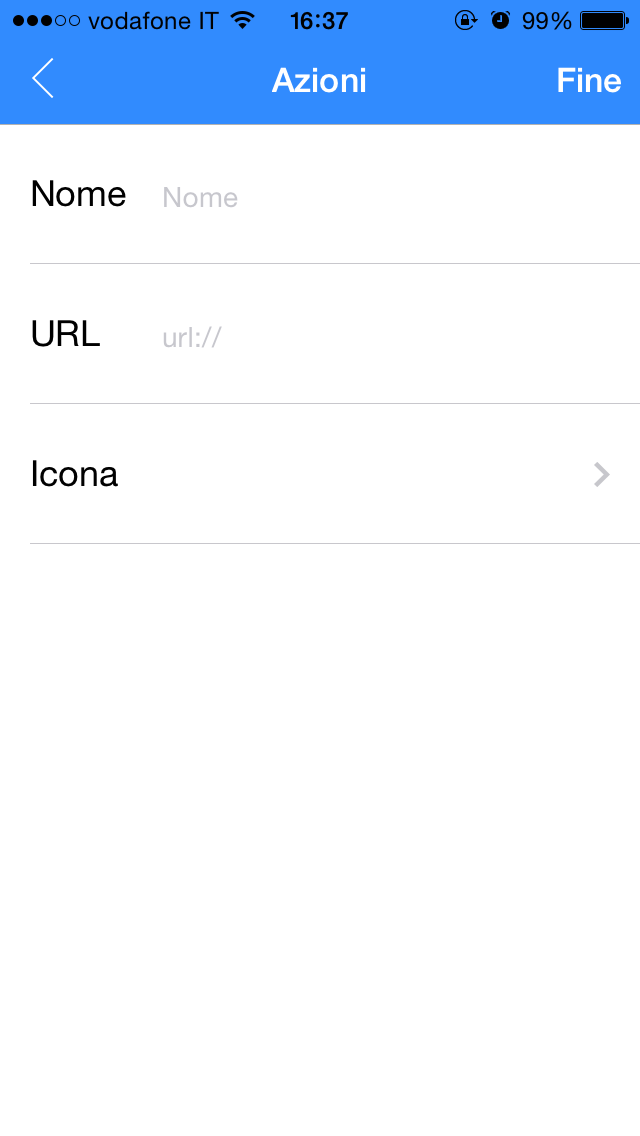Tap the signal strength dots
Screen dimensions: 640x1136
click(x=46, y=21)
